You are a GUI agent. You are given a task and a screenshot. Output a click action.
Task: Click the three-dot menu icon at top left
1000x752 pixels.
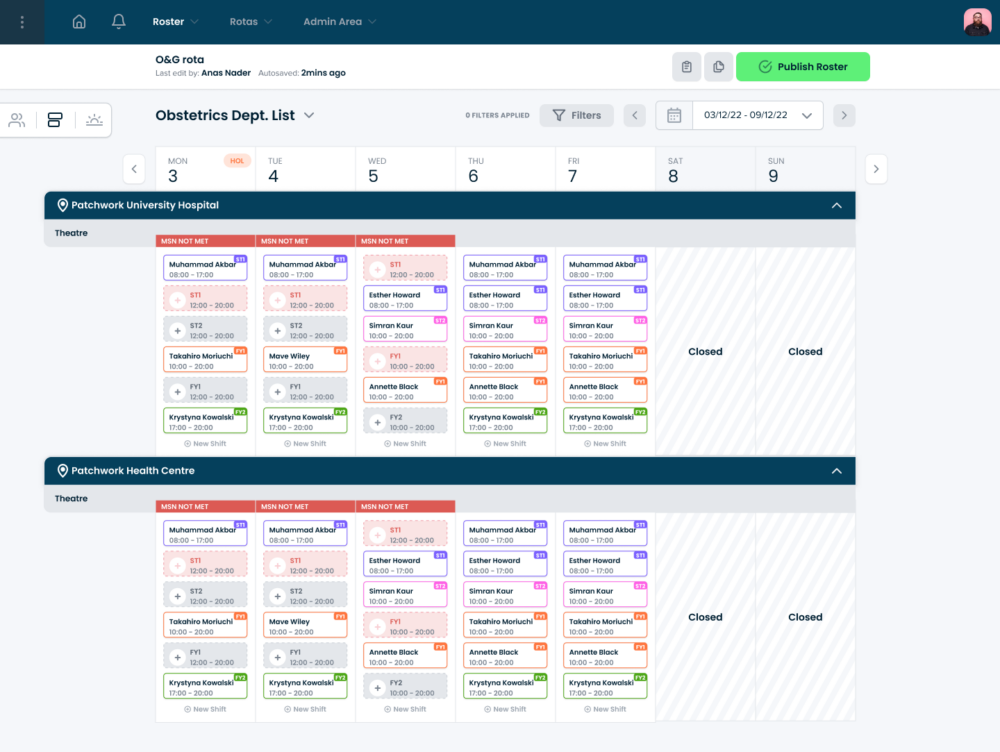pos(22,22)
